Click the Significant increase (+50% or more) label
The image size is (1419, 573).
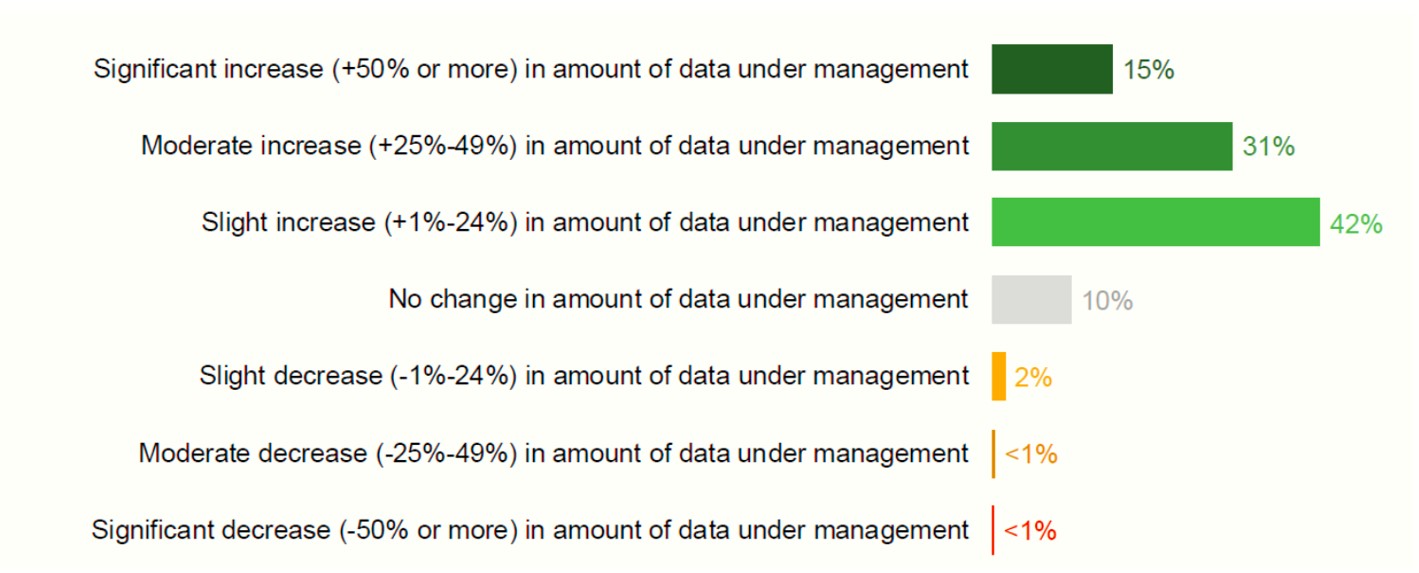point(531,69)
